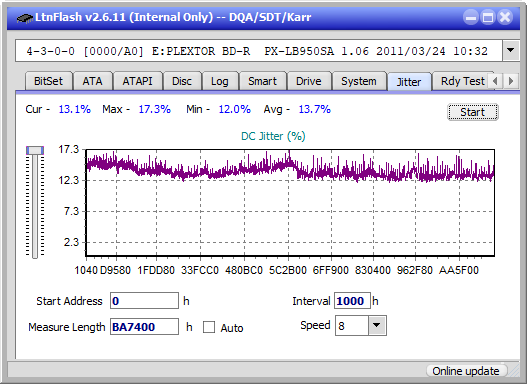Open the Rdy Test tab

click(x=462, y=81)
